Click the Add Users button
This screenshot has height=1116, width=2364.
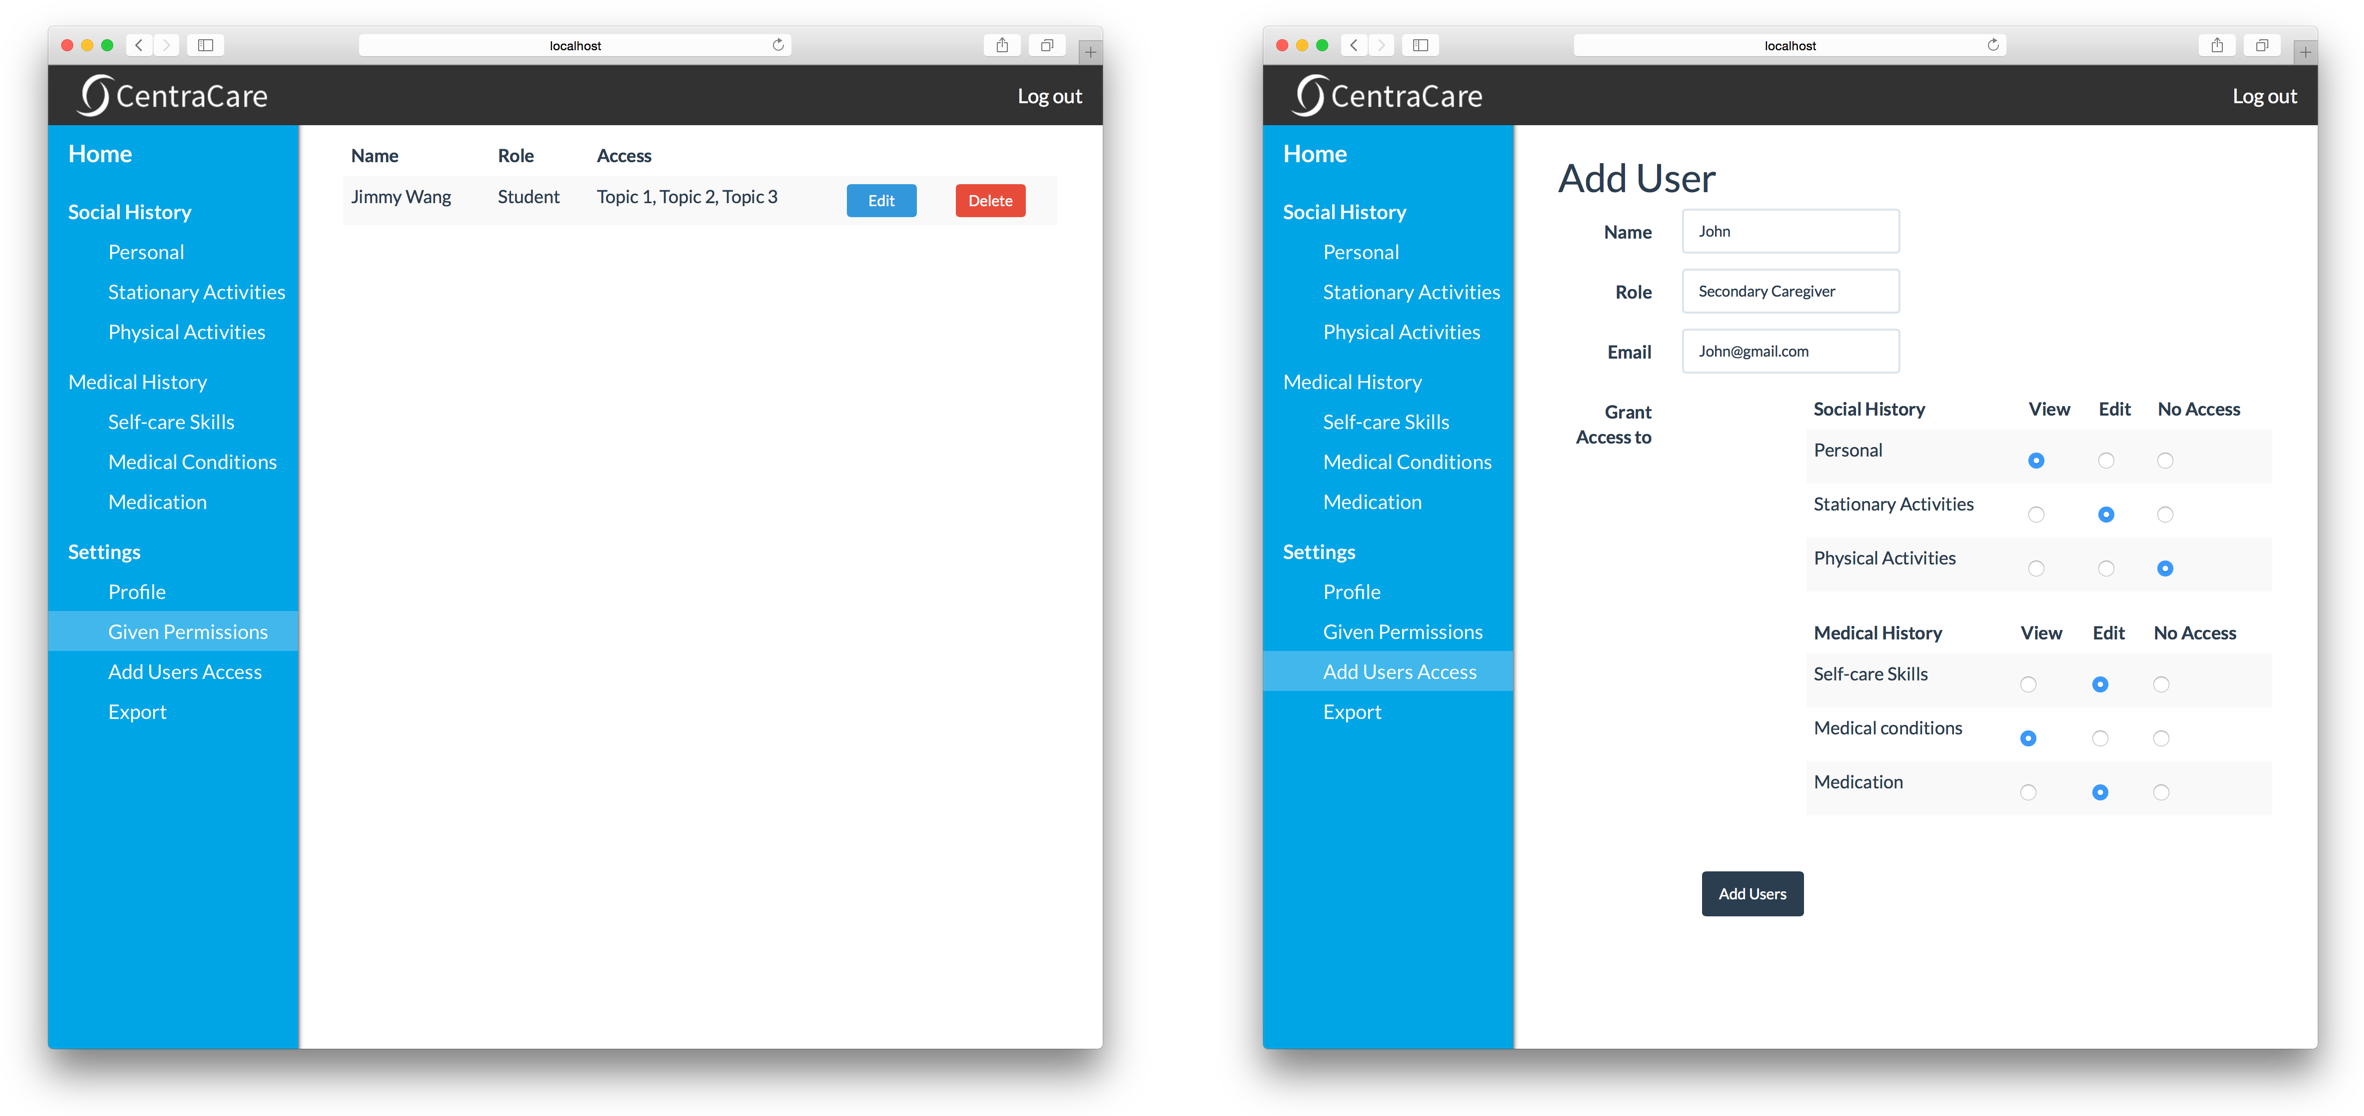(1752, 894)
